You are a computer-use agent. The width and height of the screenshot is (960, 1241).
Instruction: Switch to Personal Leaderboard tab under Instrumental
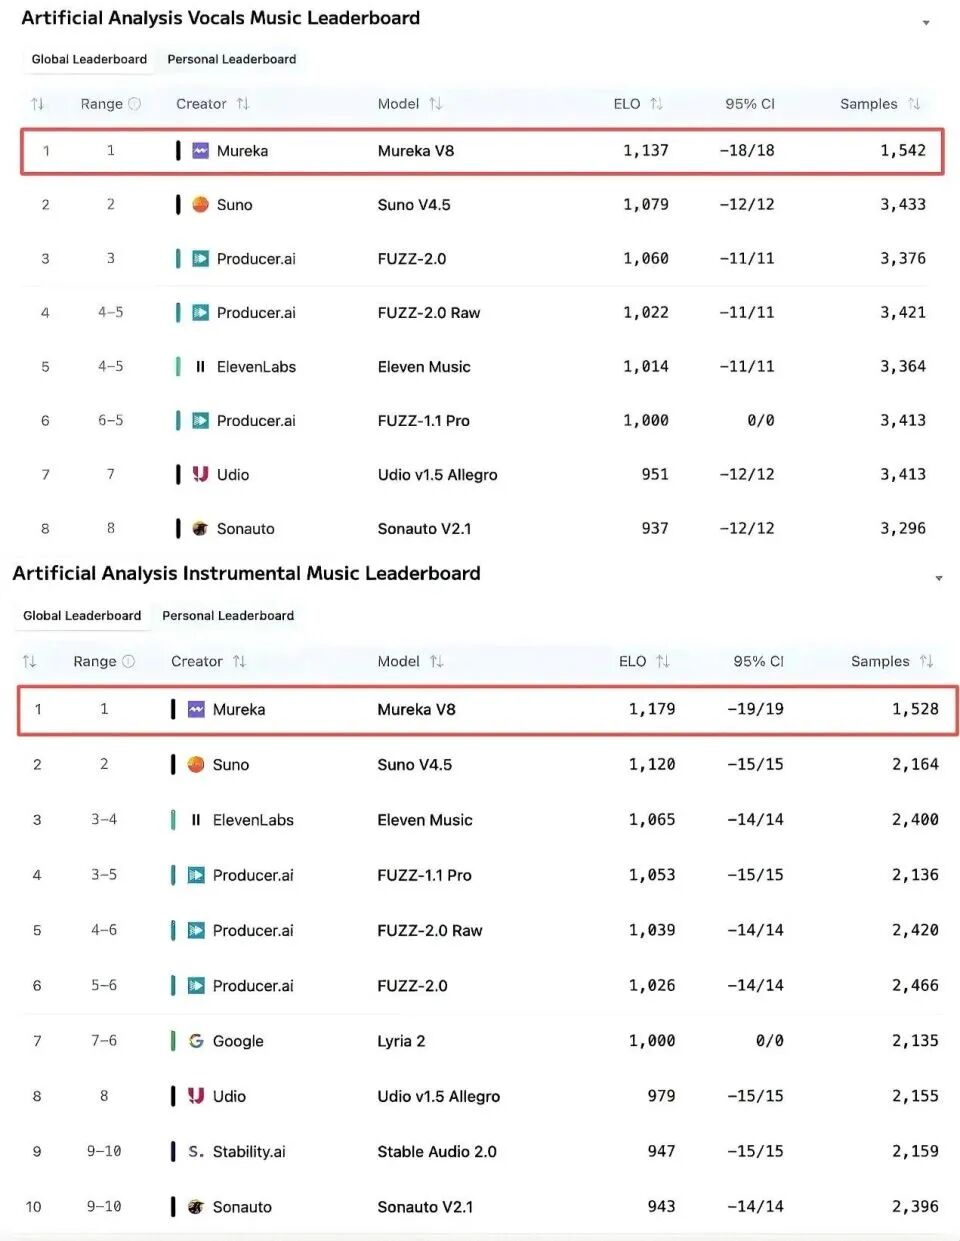pyautogui.click(x=228, y=615)
